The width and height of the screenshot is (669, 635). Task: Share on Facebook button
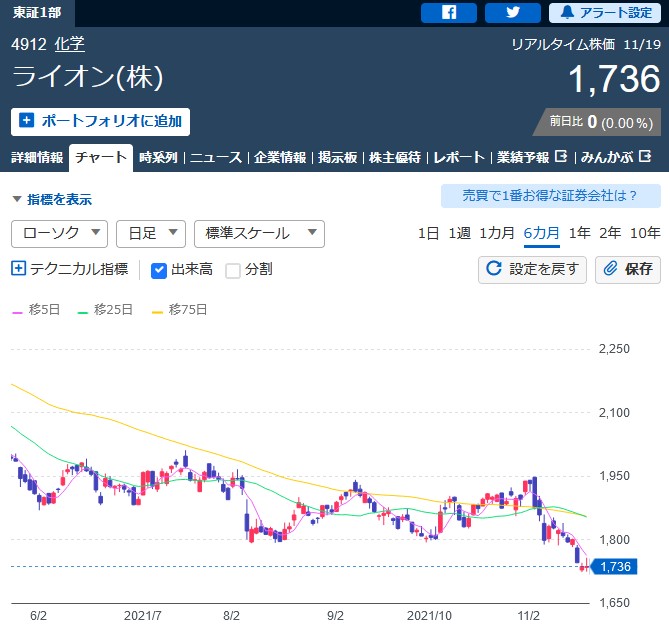coord(448,13)
